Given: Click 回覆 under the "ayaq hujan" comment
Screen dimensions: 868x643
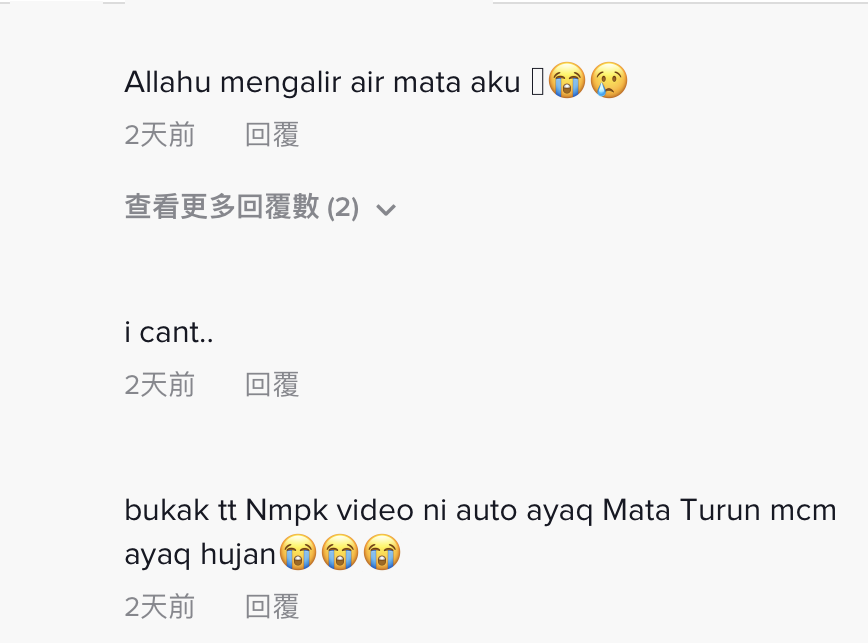Looking at the screenshot, I should (x=272, y=606).
